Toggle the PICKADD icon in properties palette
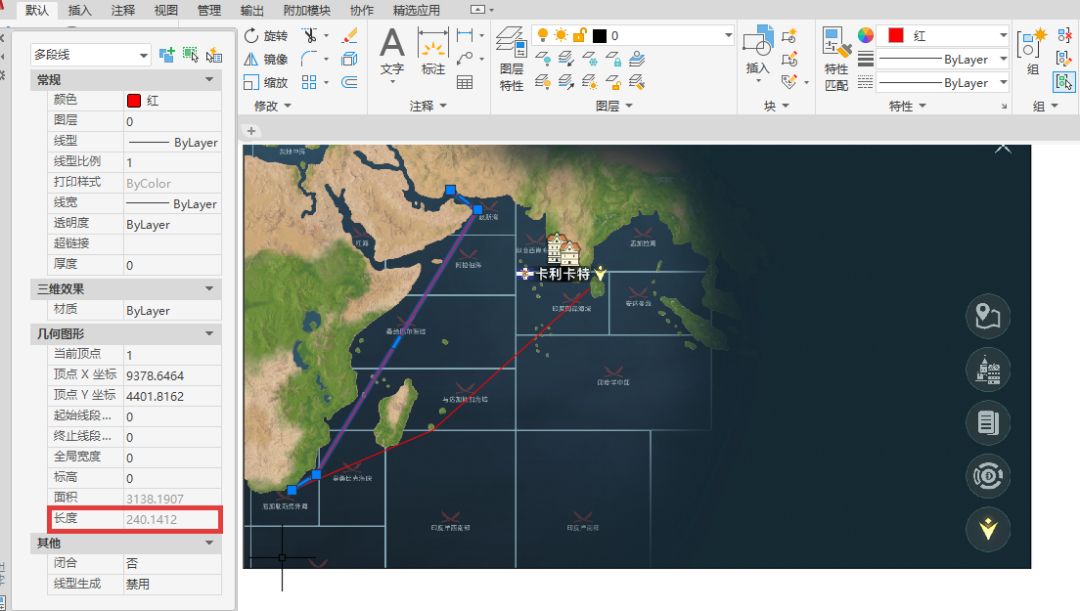 pos(167,54)
